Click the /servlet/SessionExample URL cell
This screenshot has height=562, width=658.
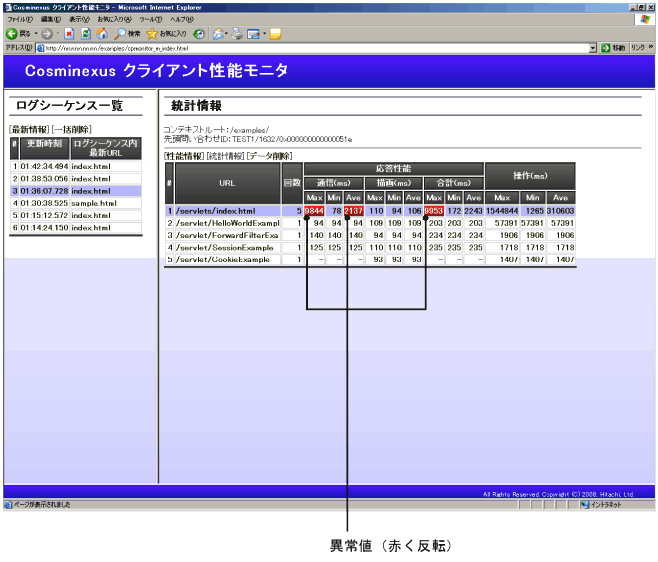[228, 247]
